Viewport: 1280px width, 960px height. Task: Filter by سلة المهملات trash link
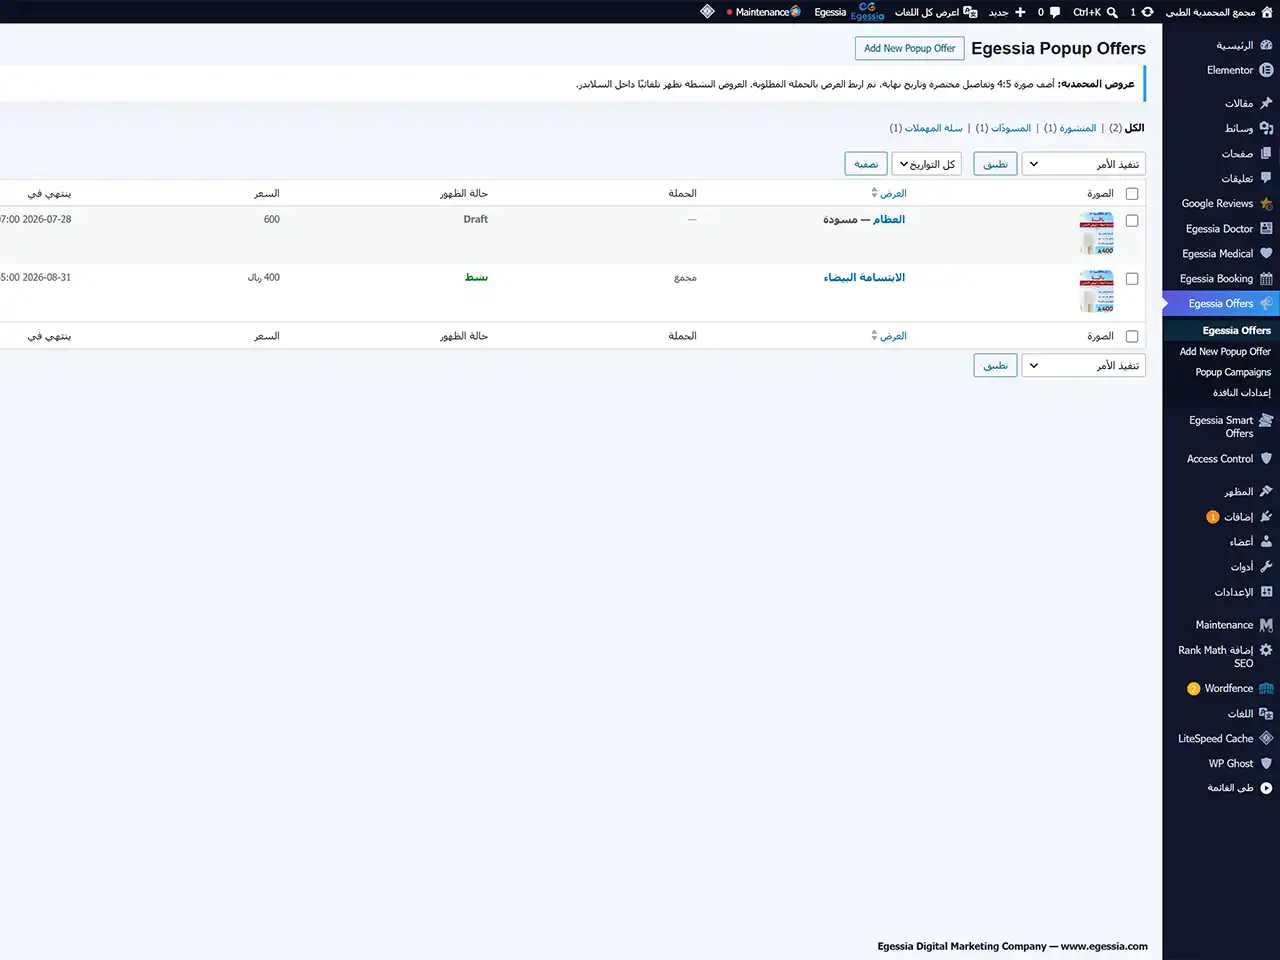point(934,128)
